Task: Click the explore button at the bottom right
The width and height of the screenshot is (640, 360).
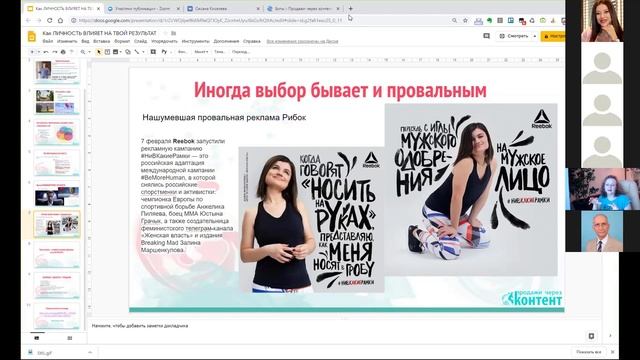Action: pyautogui.click(x=591, y=336)
